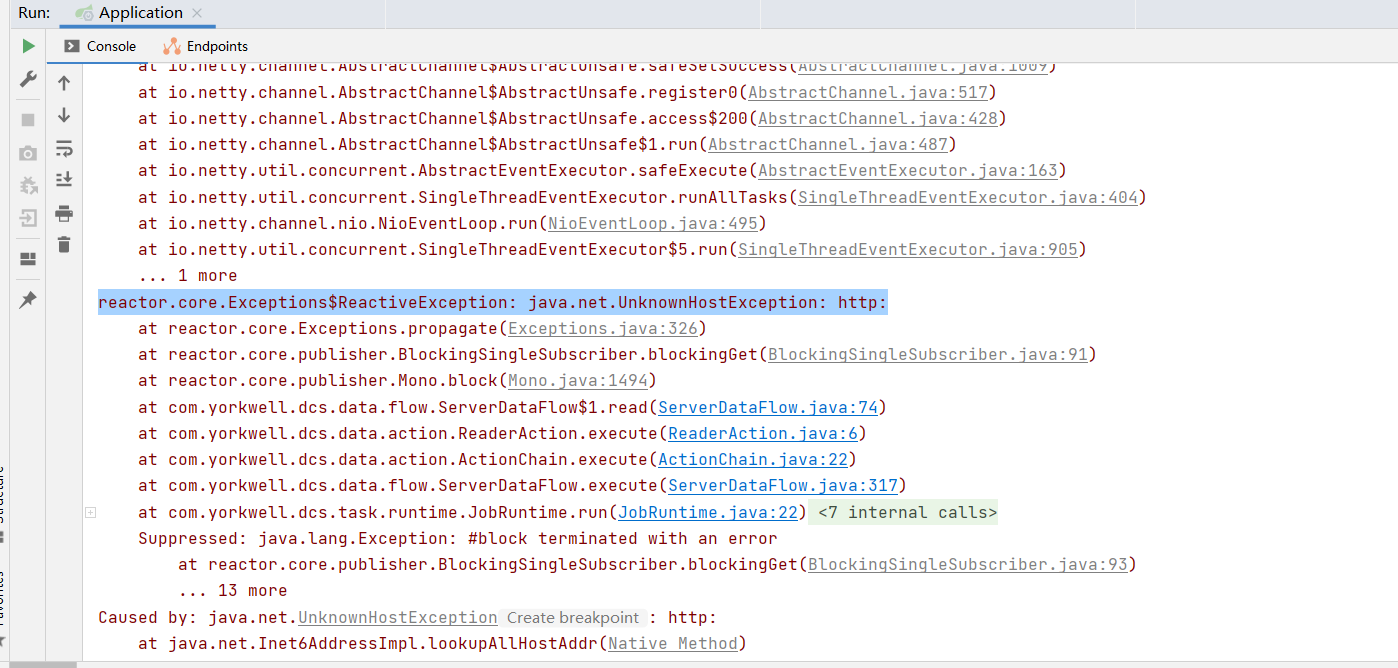Click the exit process icon
Viewport: 1398px width, 668px height.
(28, 218)
